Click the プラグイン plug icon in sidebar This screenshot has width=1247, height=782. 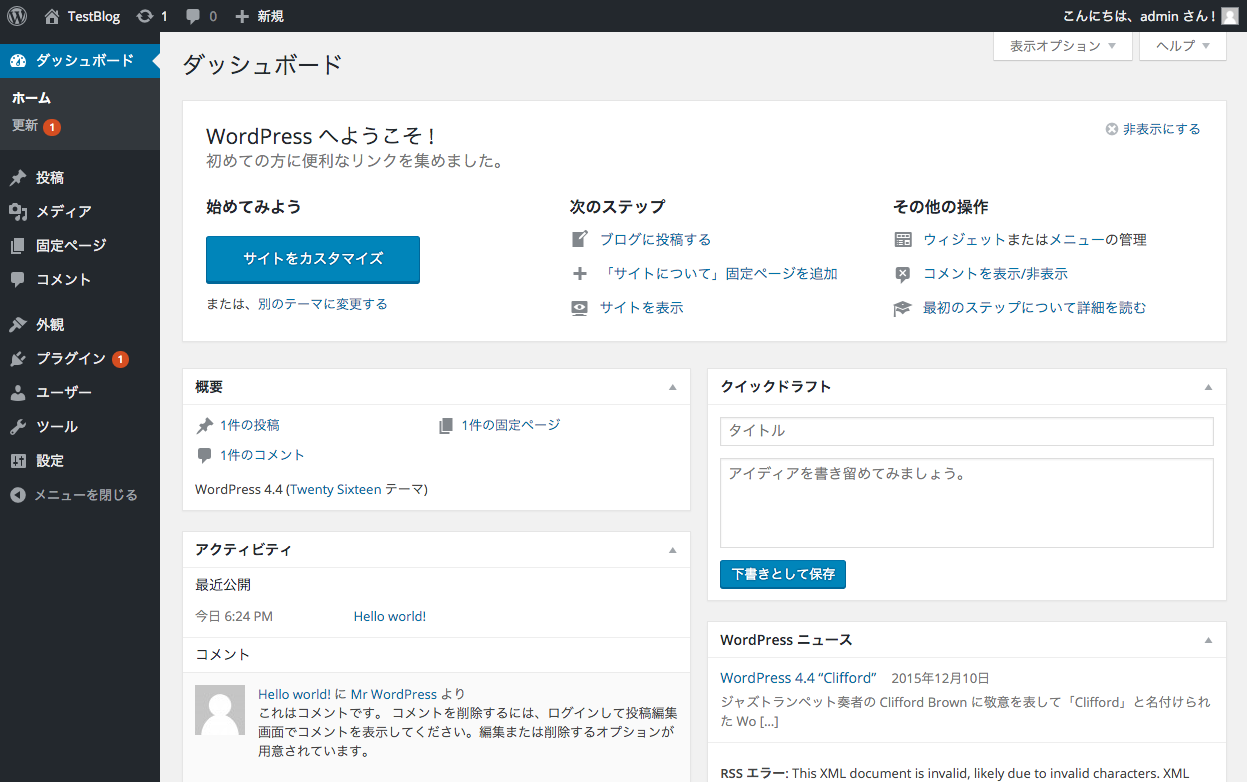point(18,359)
